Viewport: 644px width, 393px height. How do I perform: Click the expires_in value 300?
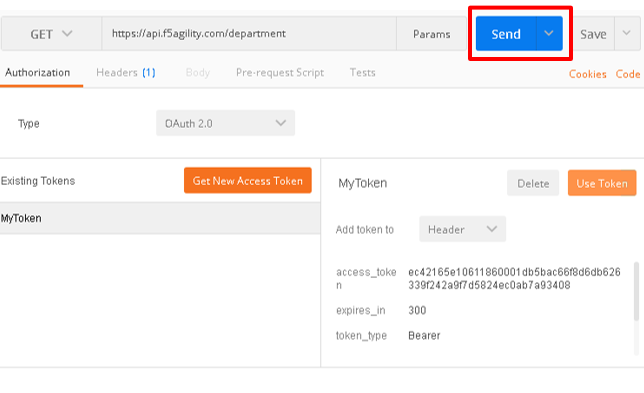coord(417,310)
